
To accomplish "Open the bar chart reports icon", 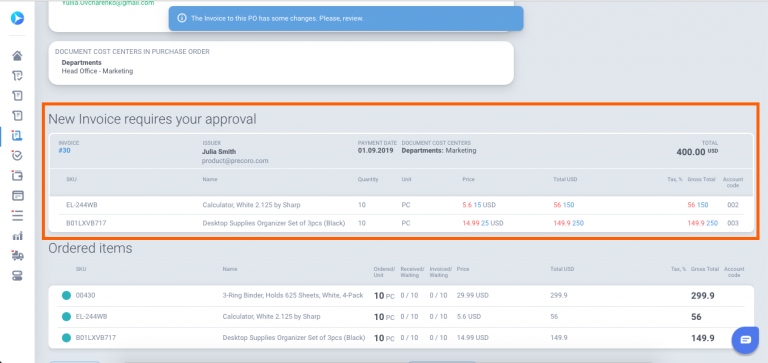I will [x=17, y=236].
